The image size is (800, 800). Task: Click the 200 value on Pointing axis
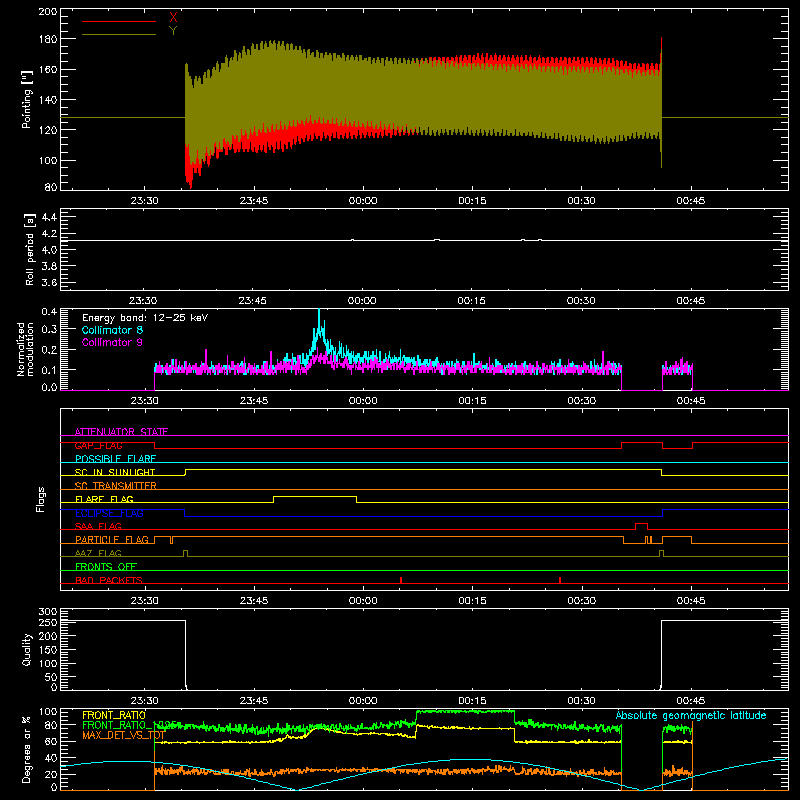click(x=48, y=11)
